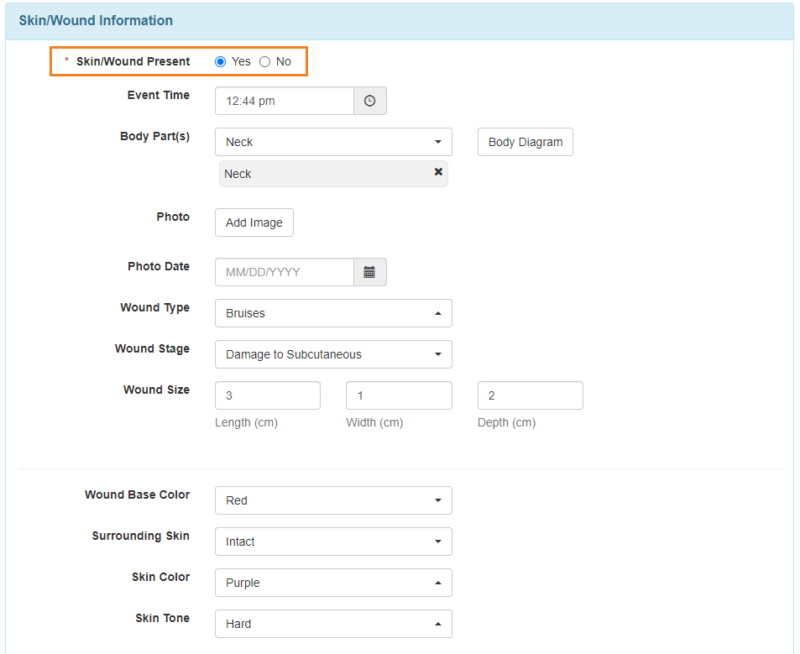Open the clock icon time picker
This screenshot has width=800, height=654.
click(x=370, y=100)
